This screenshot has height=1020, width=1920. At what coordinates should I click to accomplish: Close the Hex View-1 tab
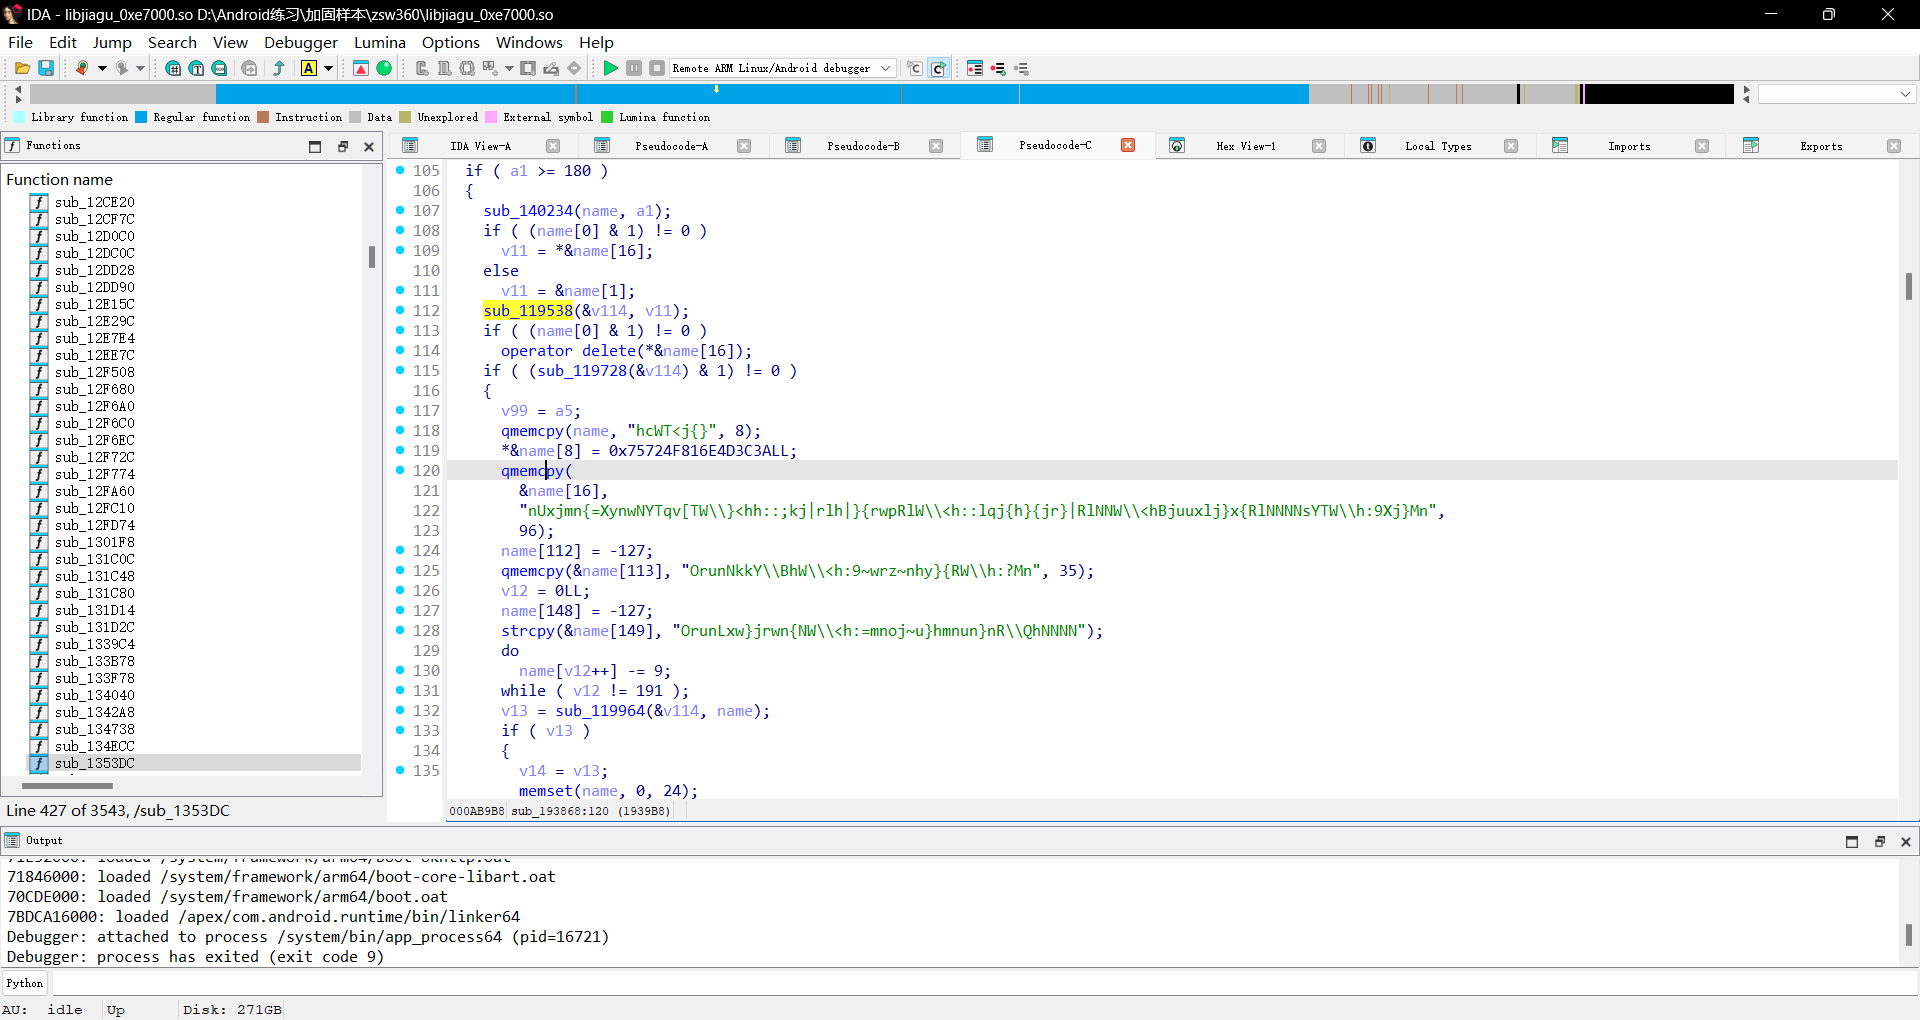1319,146
